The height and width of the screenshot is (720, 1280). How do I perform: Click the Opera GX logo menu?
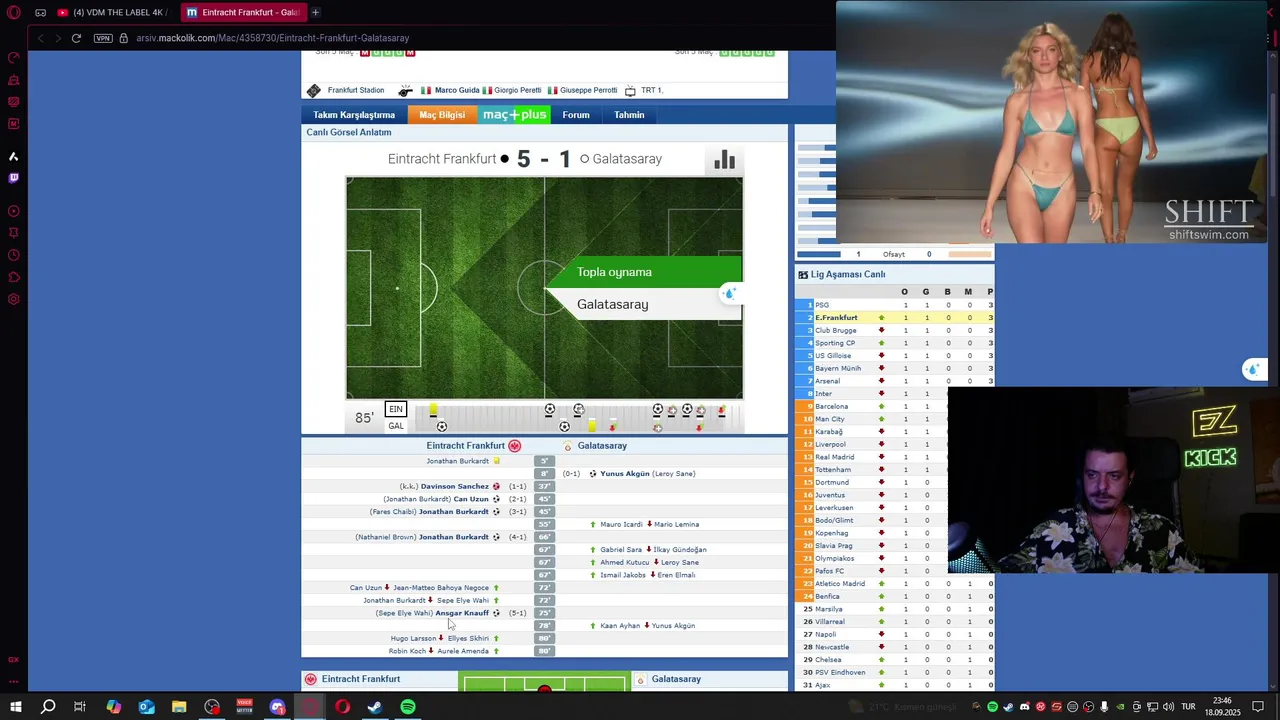tap(14, 12)
